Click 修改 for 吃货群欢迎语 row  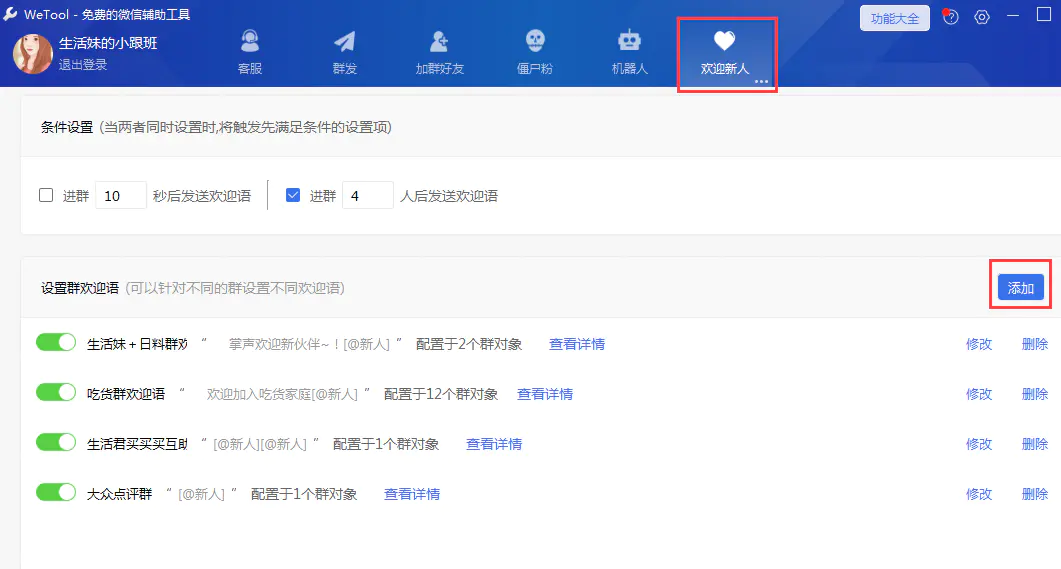[x=978, y=394]
